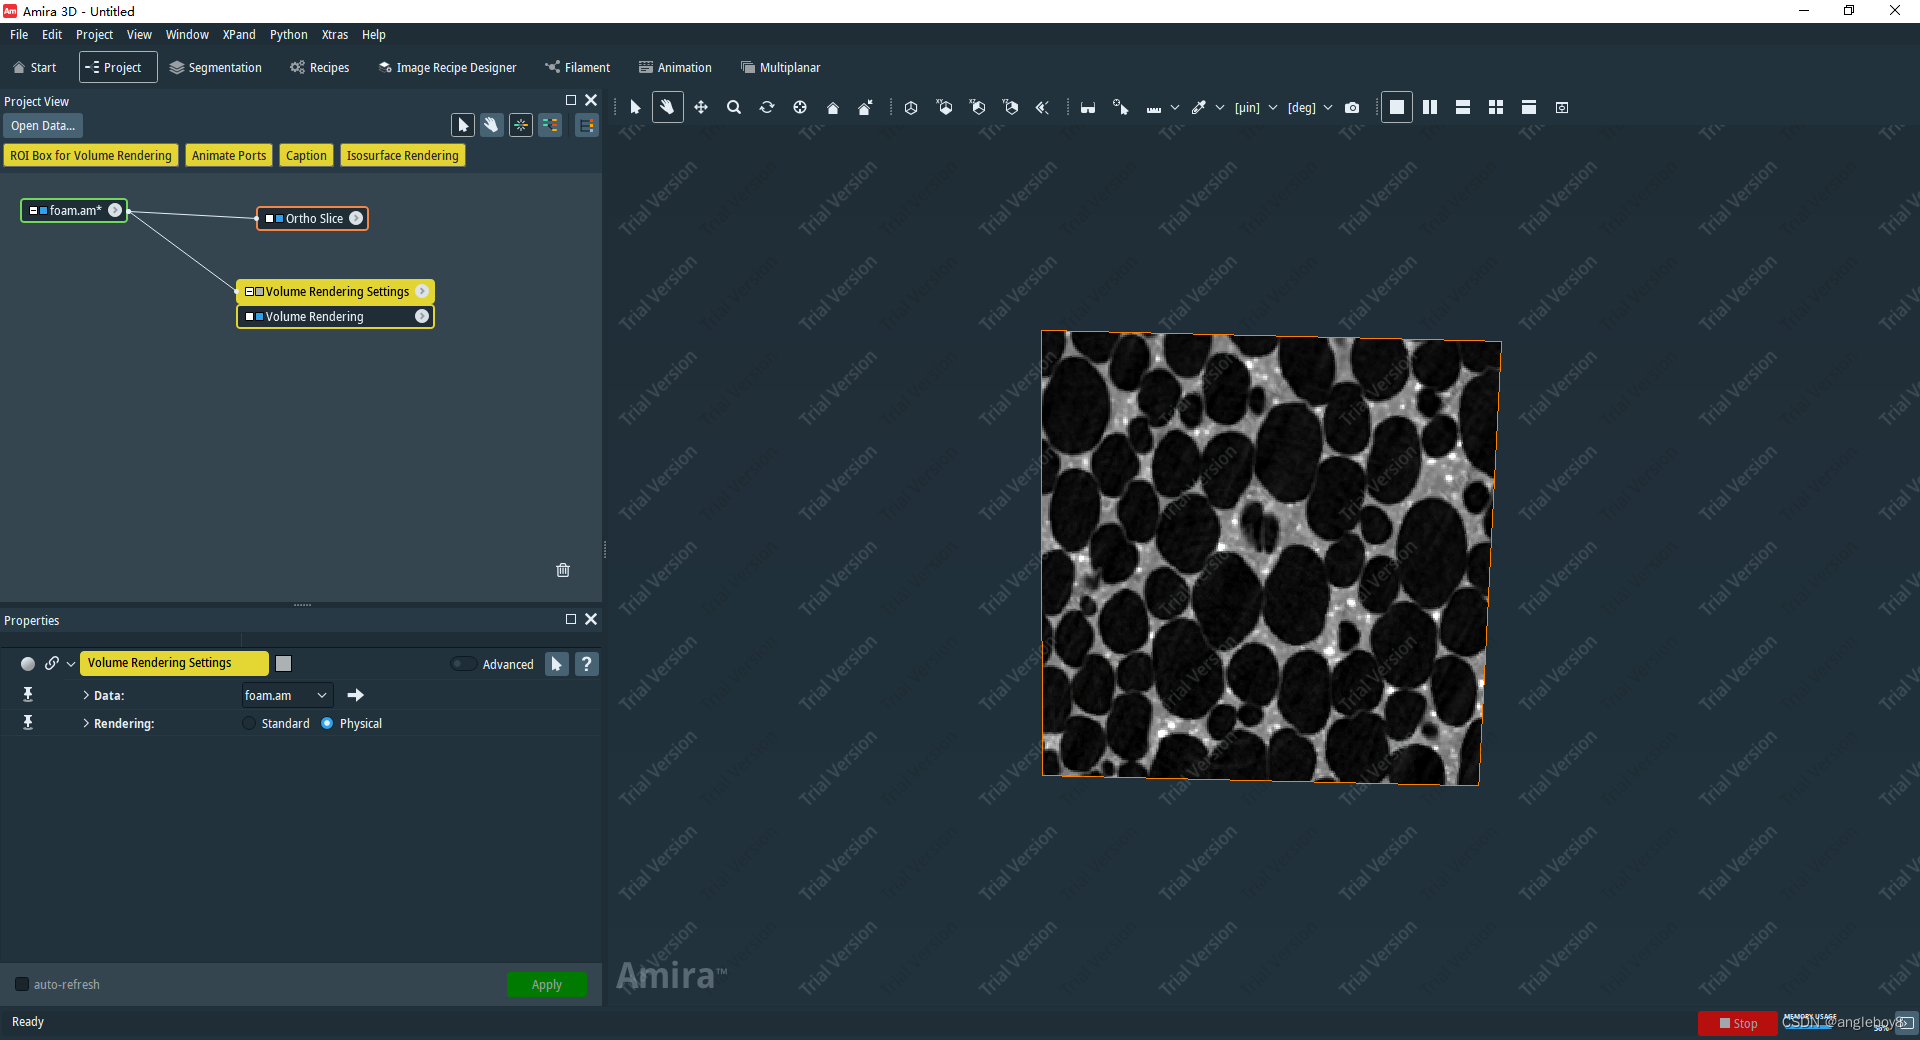Screen dimensions: 1920x1040
Task: Choose the Zoom magnifier tool
Action: pyautogui.click(x=734, y=107)
